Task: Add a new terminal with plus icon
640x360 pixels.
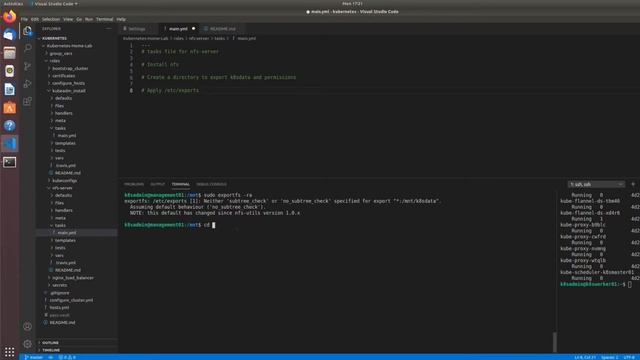Action: 633,184
